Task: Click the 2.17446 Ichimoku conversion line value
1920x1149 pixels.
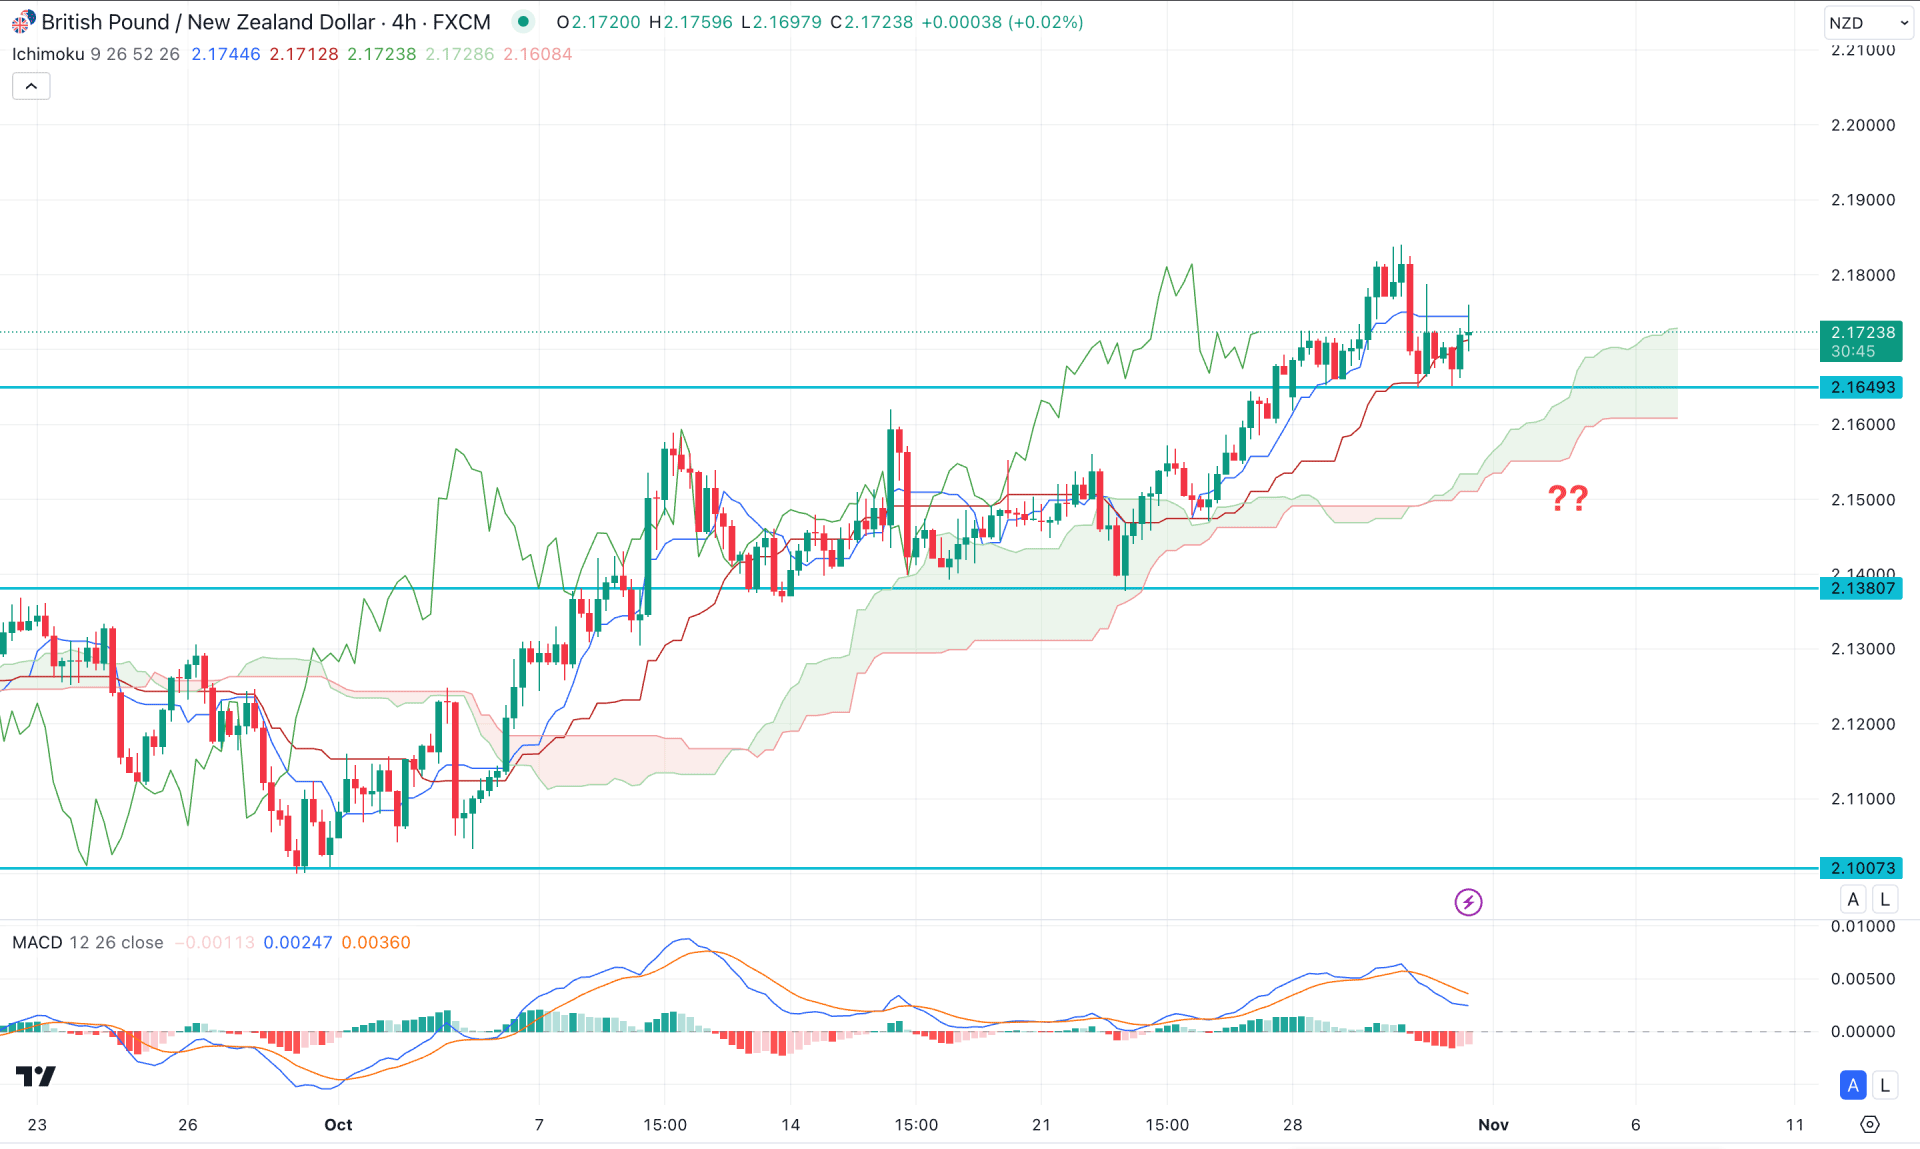Action: coord(226,54)
